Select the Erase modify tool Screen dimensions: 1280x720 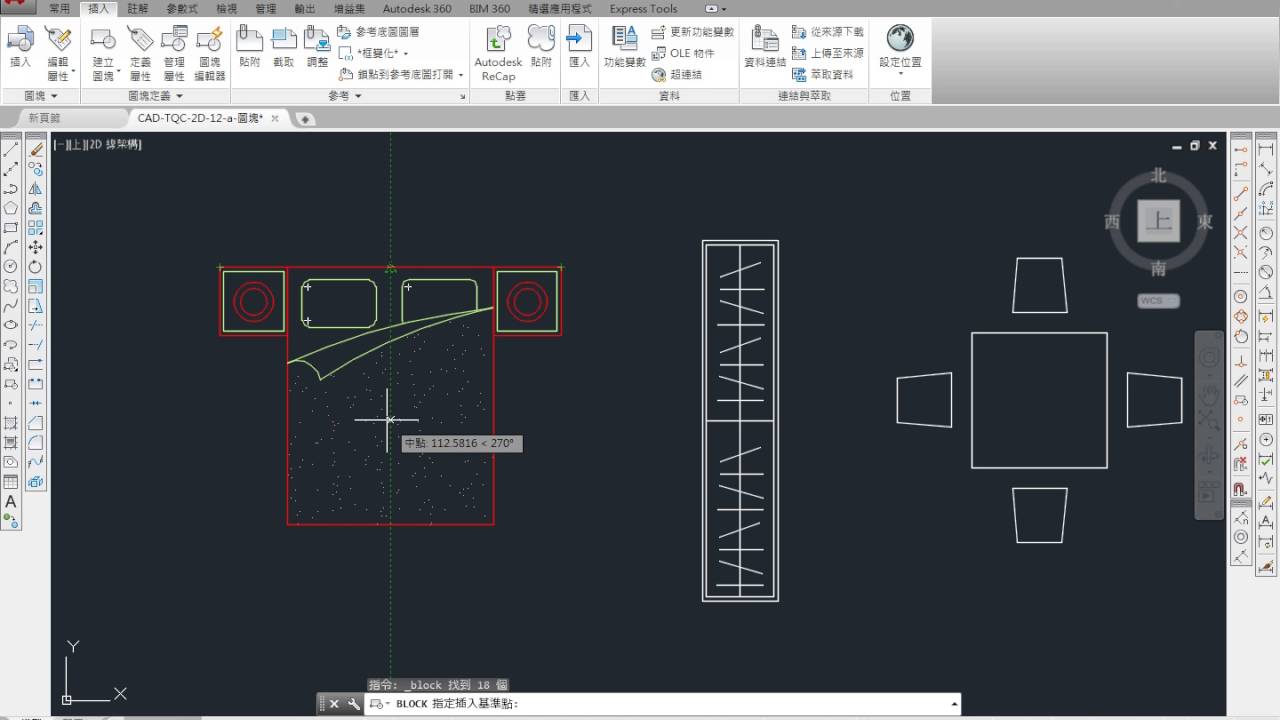pos(36,149)
